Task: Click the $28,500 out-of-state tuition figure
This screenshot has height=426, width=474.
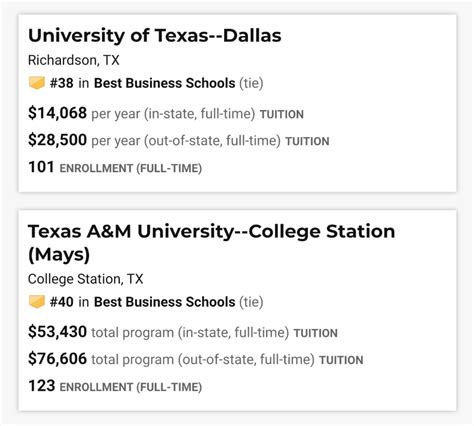Action: 57,140
